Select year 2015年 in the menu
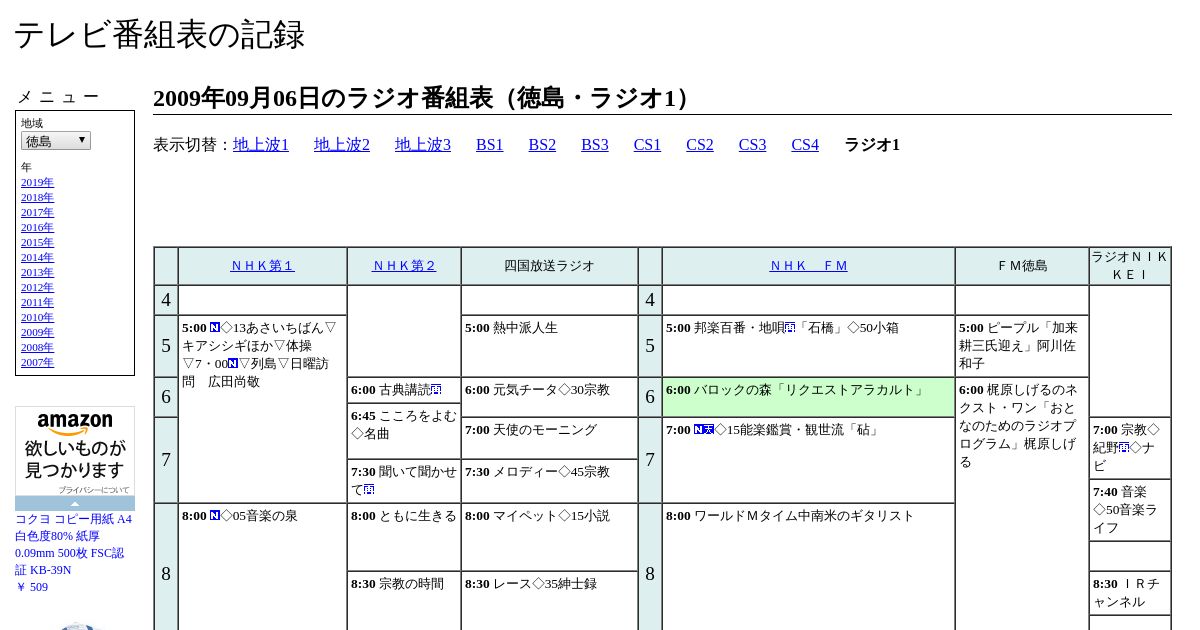1200x630 pixels. point(37,242)
